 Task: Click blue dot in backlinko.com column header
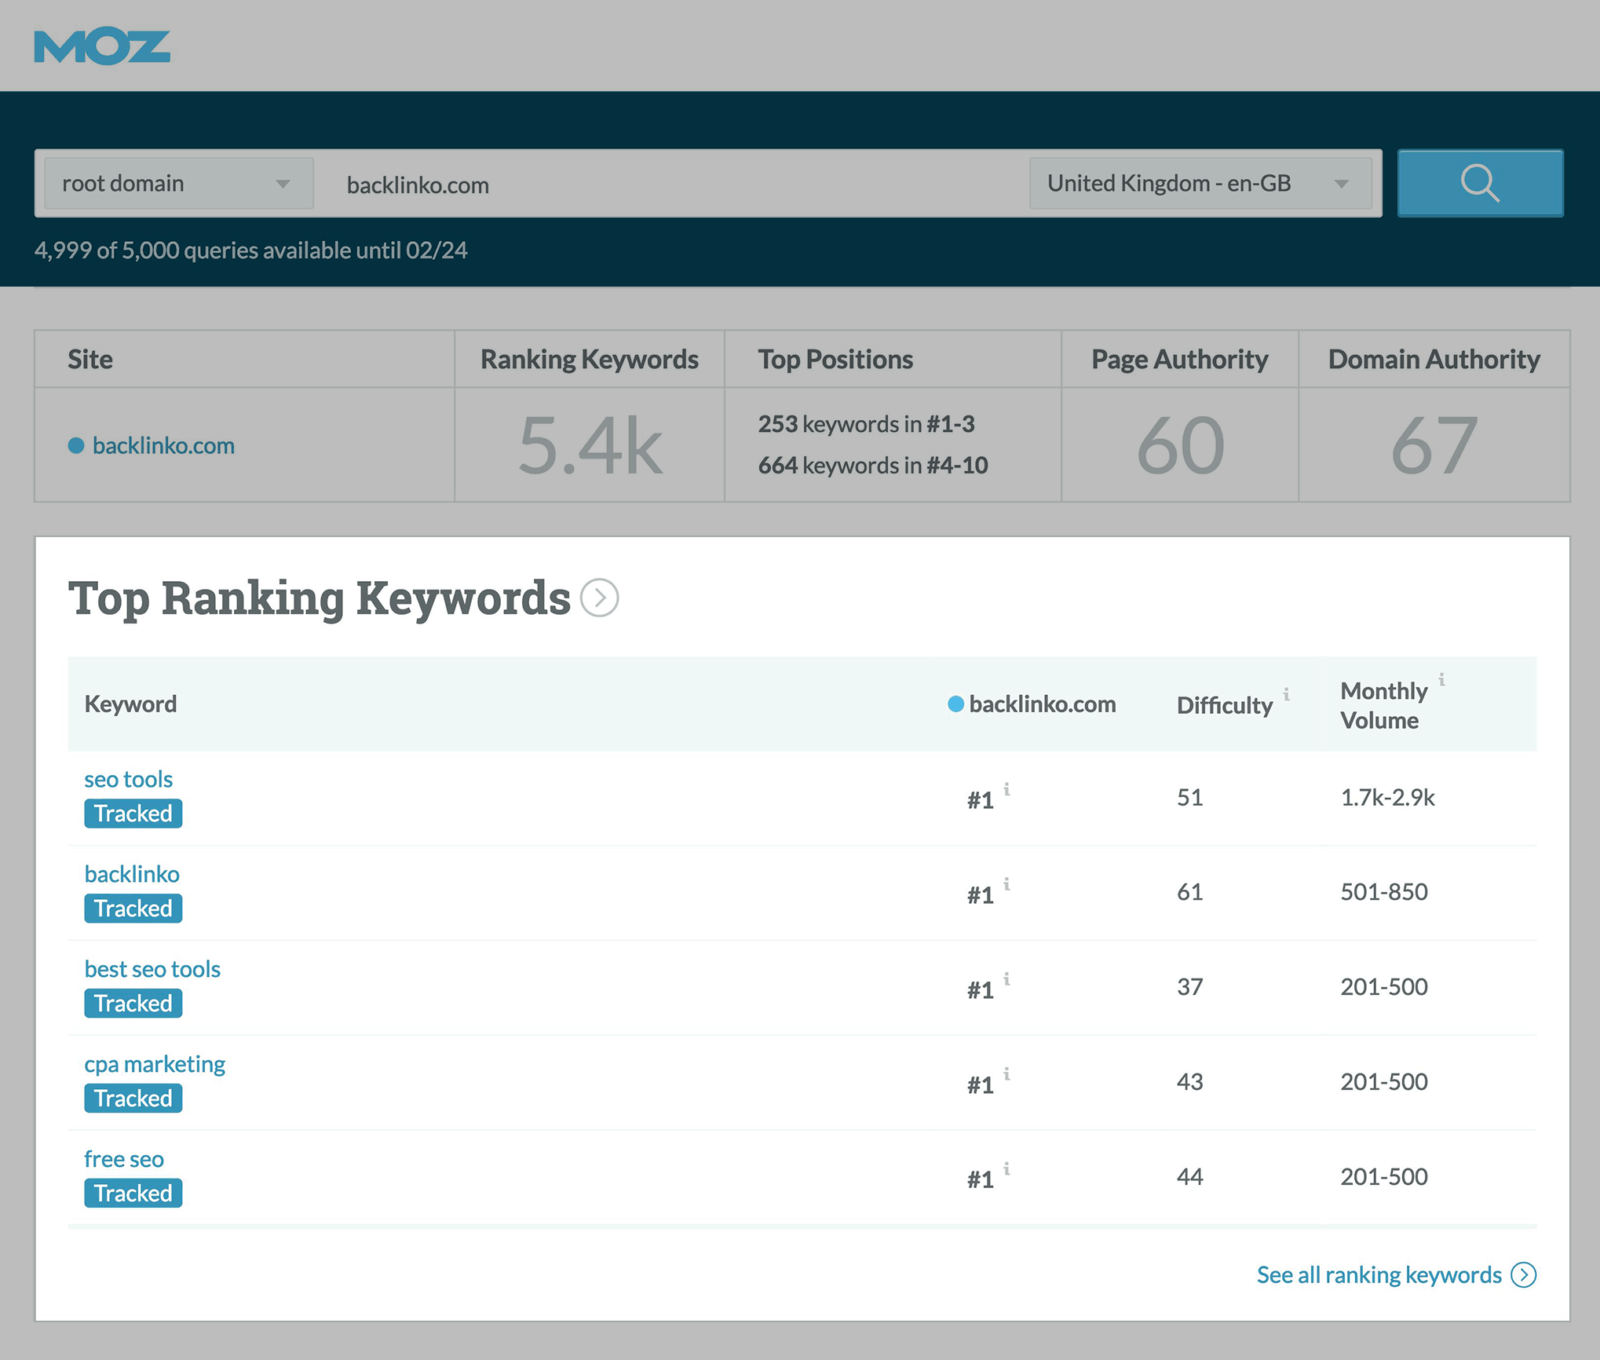pos(955,704)
